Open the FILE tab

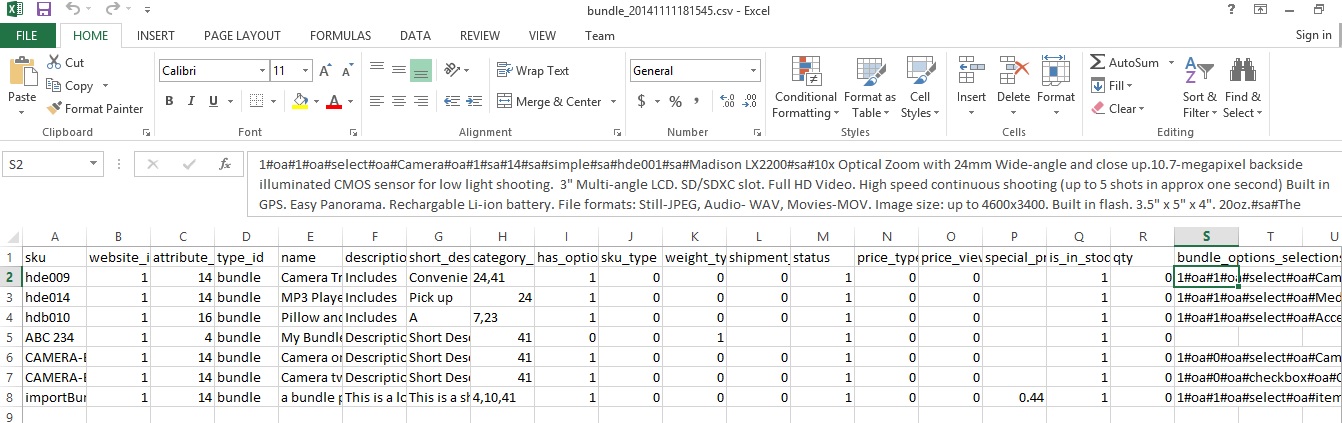tap(28, 36)
